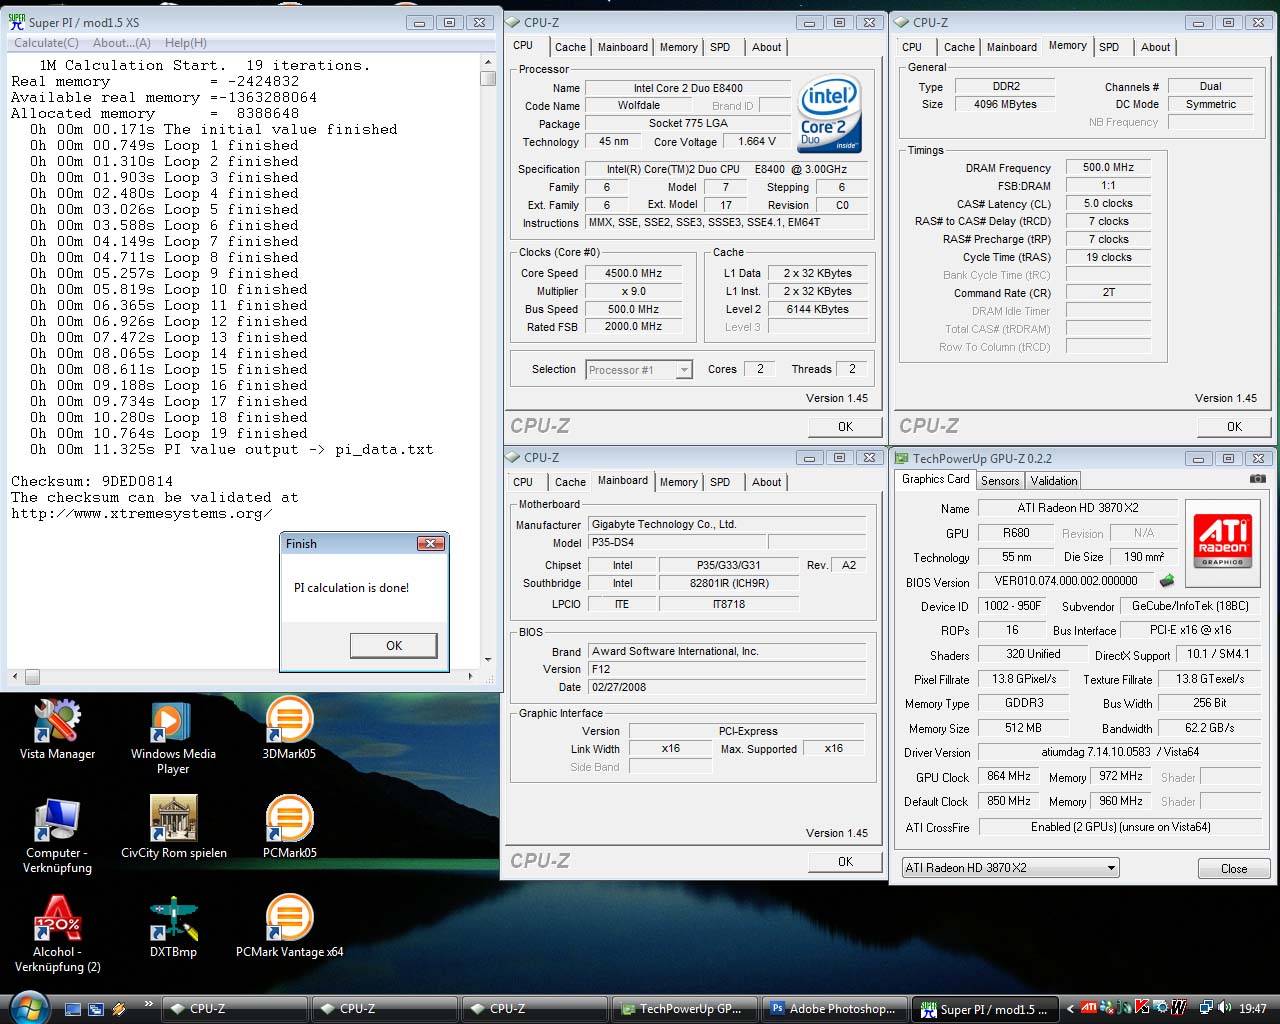Viewport: 1280px width, 1024px height.
Task: Open Help(H) menu in Super PI
Action: tap(186, 43)
